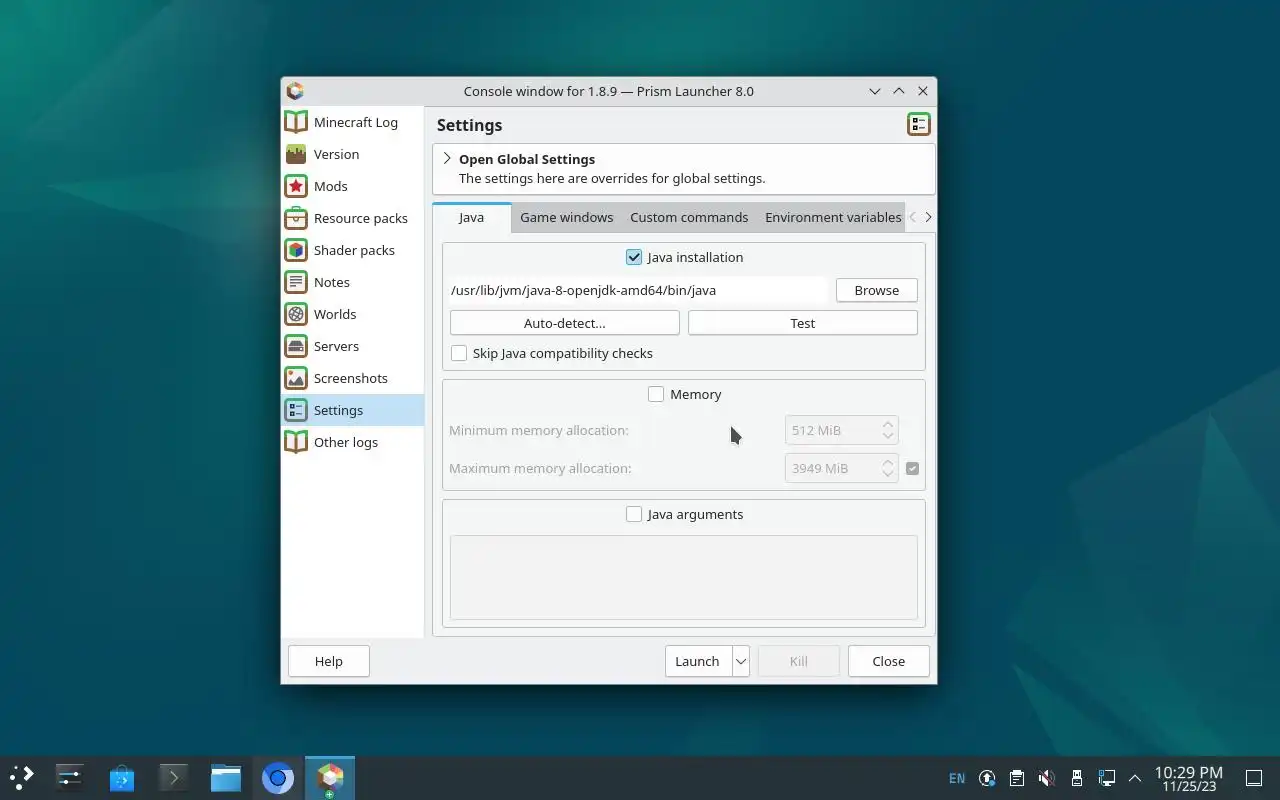
Task: Enable Skip Java compatibility checks
Action: [x=459, y=353]
